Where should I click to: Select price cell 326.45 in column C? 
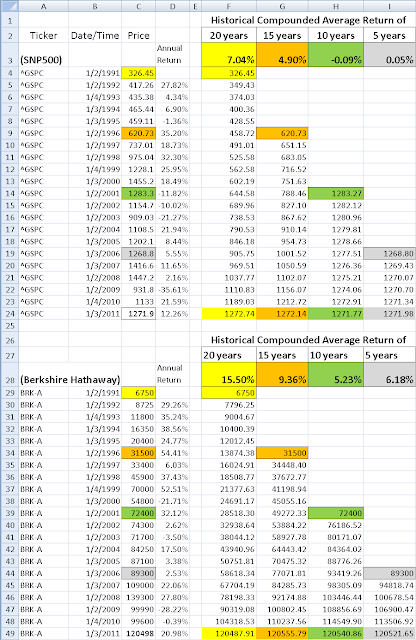(x=138, y=73)
